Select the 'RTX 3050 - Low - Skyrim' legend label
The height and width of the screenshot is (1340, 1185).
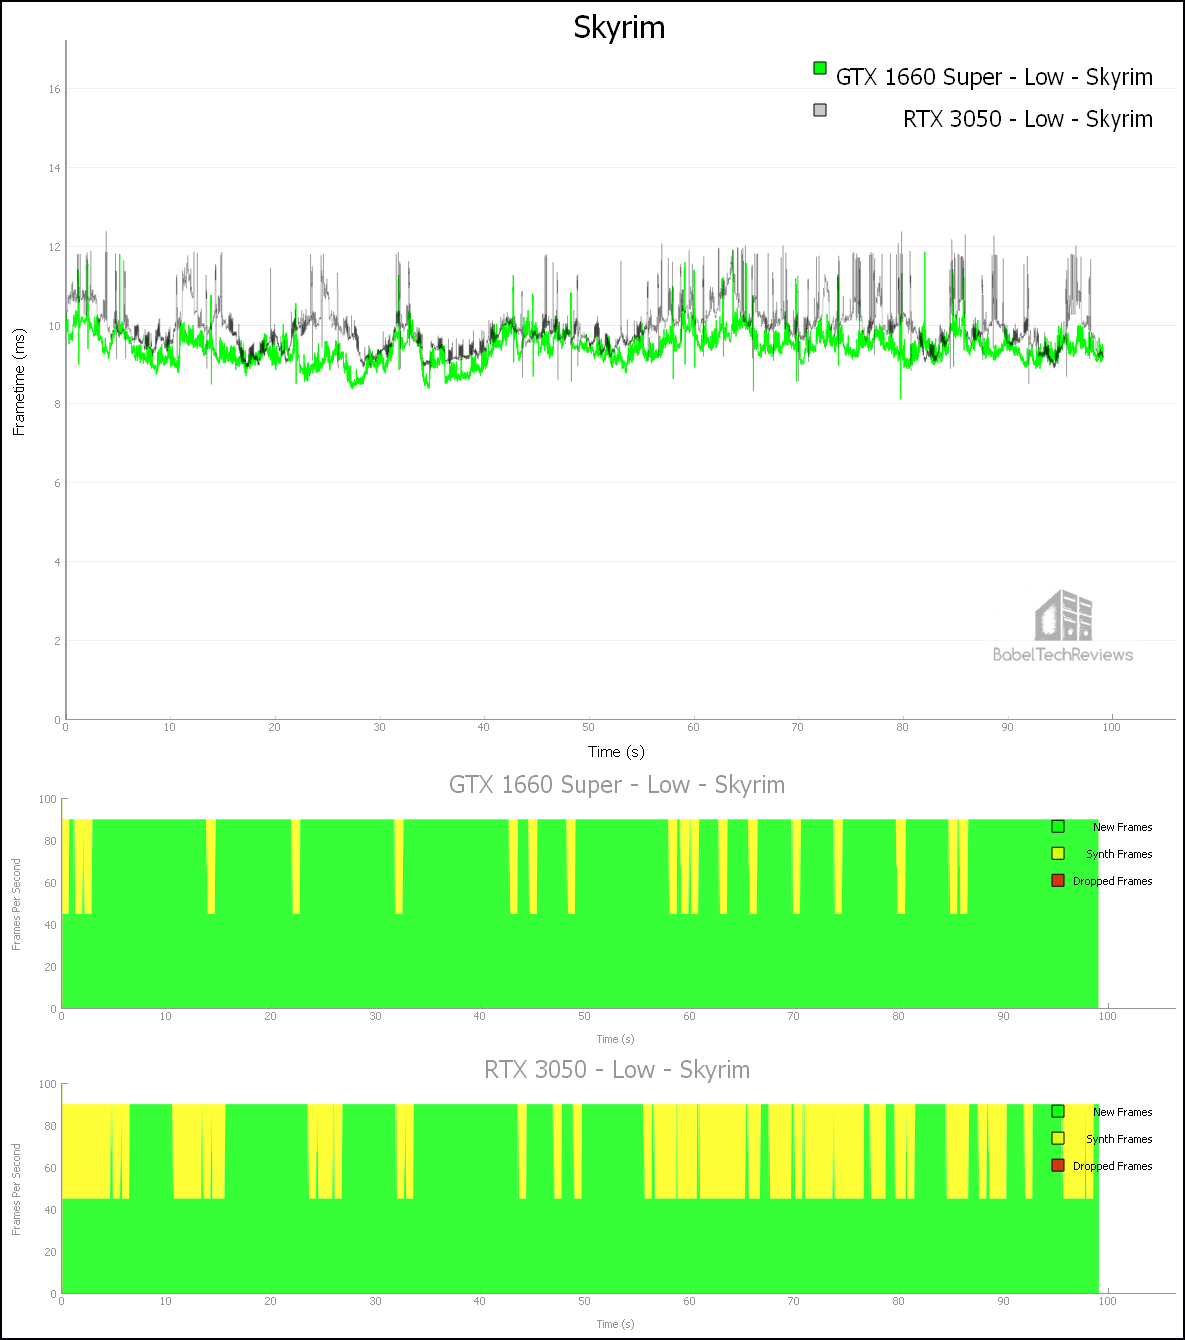pyautogui.click(x=1028, y=119)
